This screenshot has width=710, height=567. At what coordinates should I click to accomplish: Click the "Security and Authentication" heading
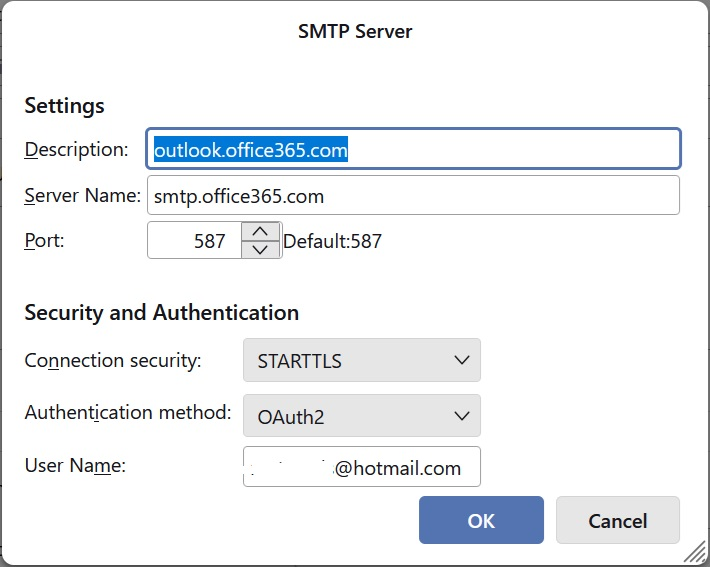[162, 312]
